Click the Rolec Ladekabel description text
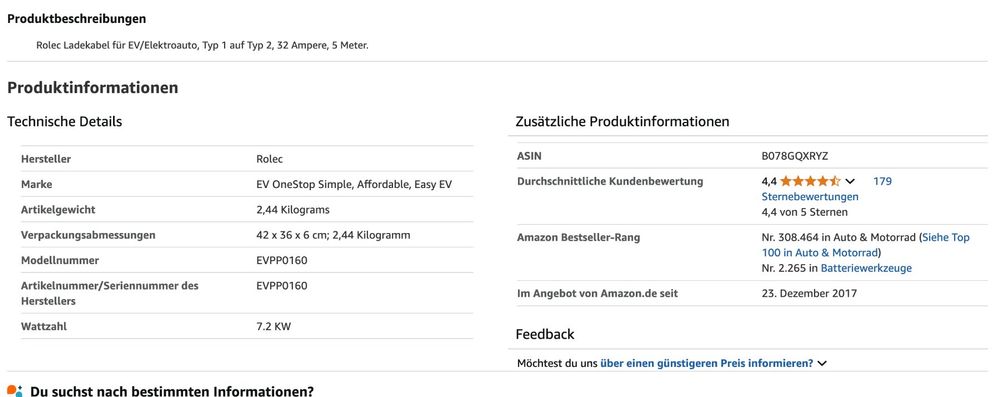 click(202, 46)
